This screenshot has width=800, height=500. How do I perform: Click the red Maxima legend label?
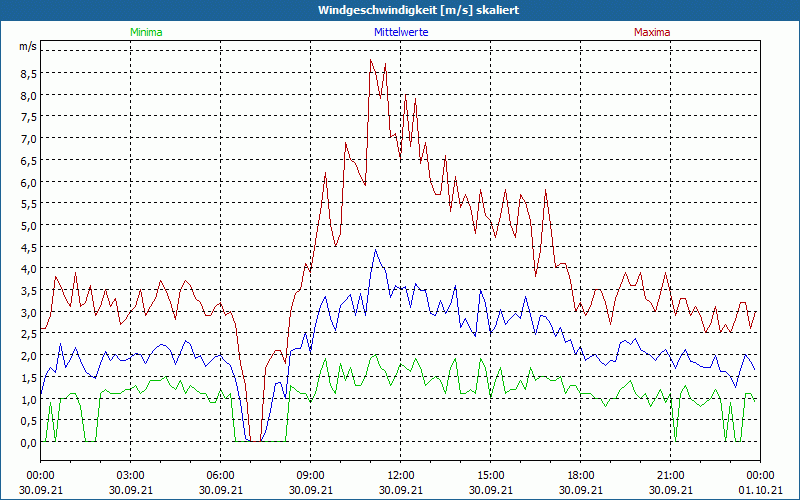click(652, 32)
